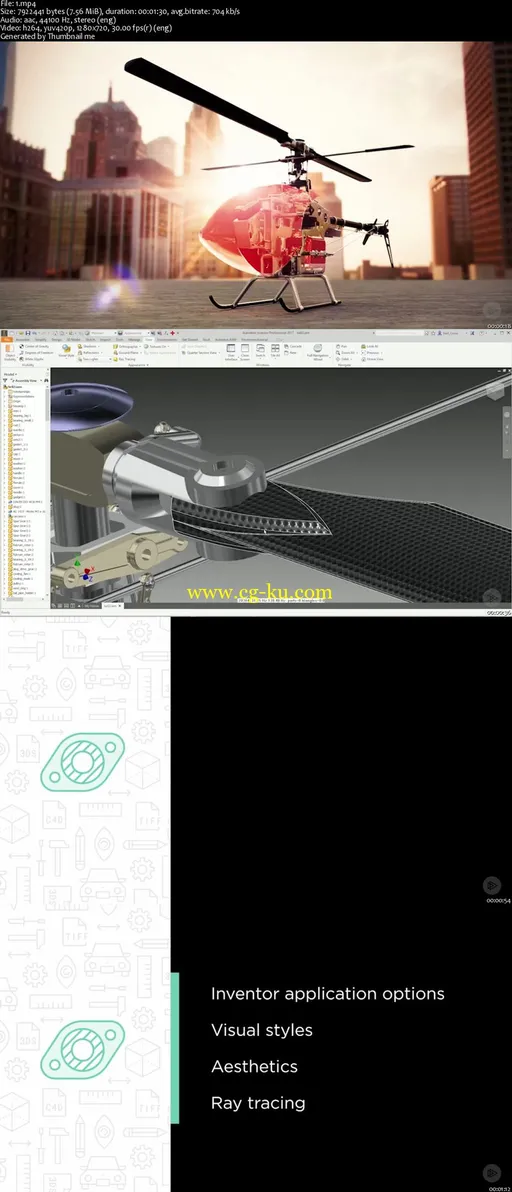Click the Ray Tracing tool in ribbon

point(122,360)
